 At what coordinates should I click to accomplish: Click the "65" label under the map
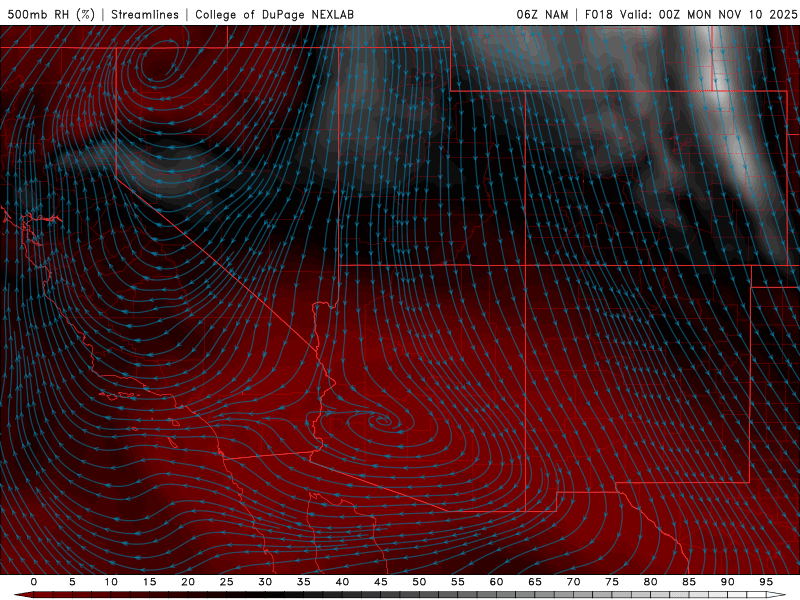(535, 582)
